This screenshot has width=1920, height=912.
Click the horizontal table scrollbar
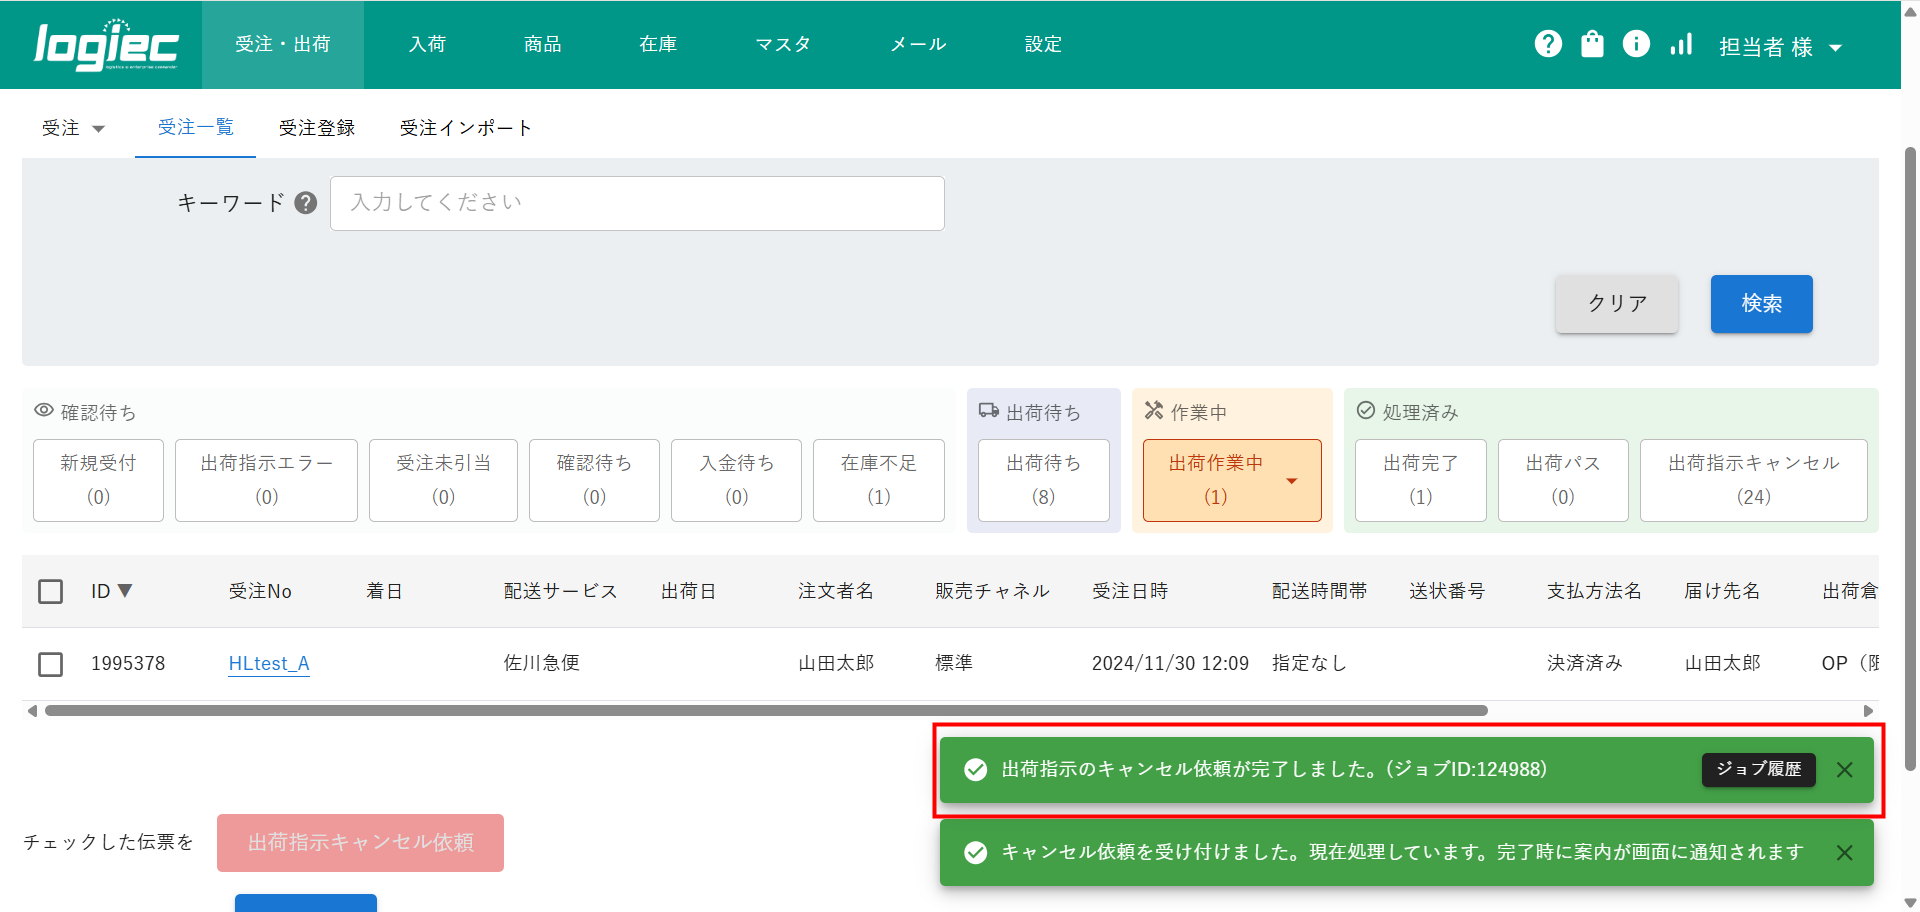point(766,711)
